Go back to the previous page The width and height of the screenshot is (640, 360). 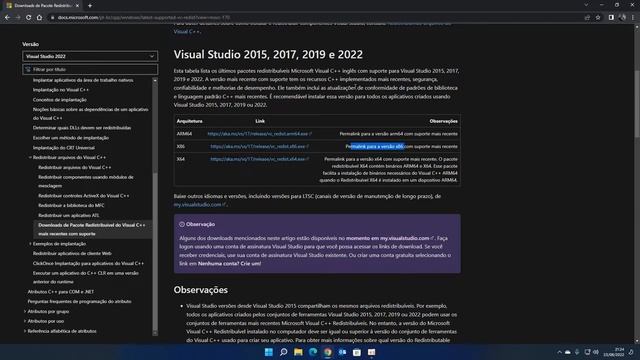(x=7, y=18)
